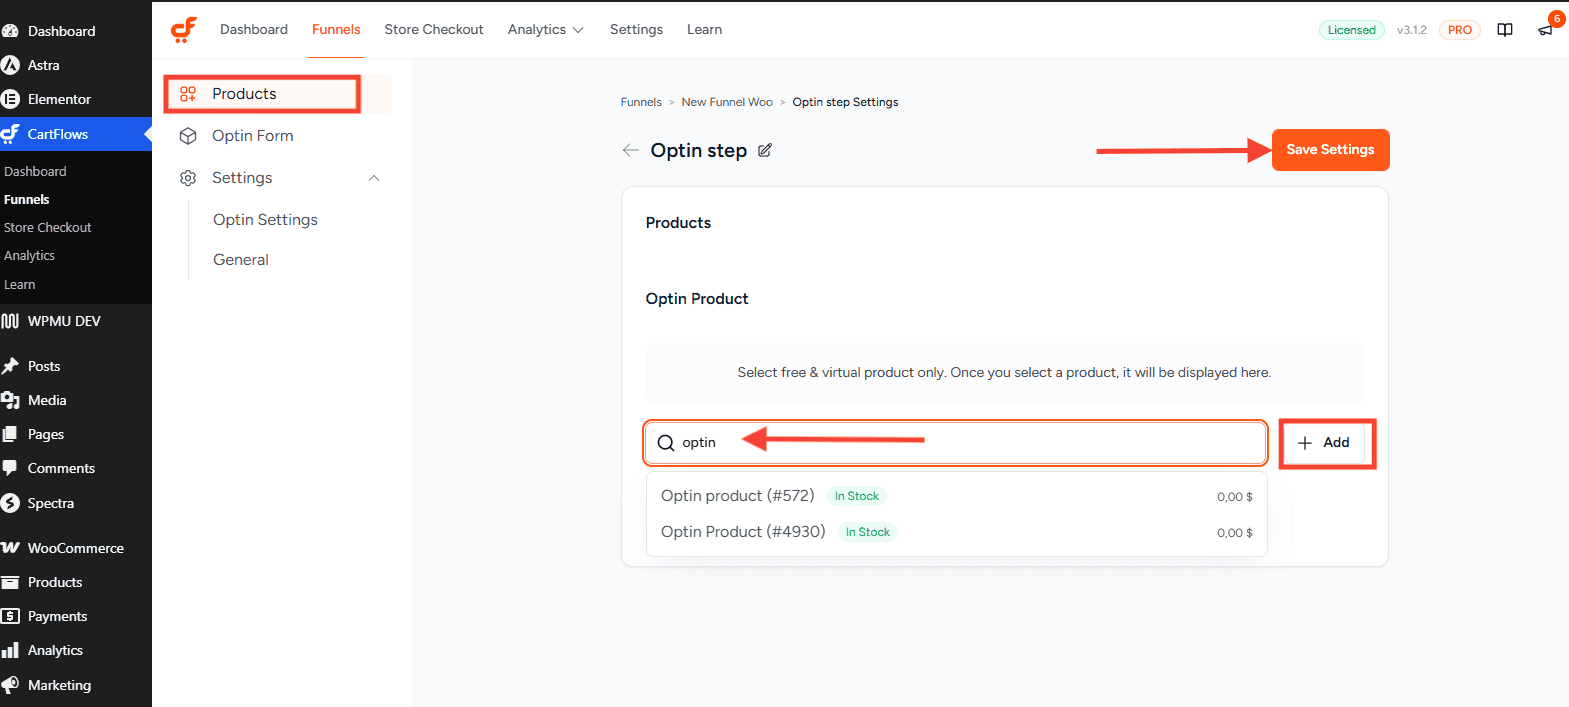Expand the Analytics dropdown in top navigation
The height and width of the screenshot is (707, 1569).
point(546,30)
